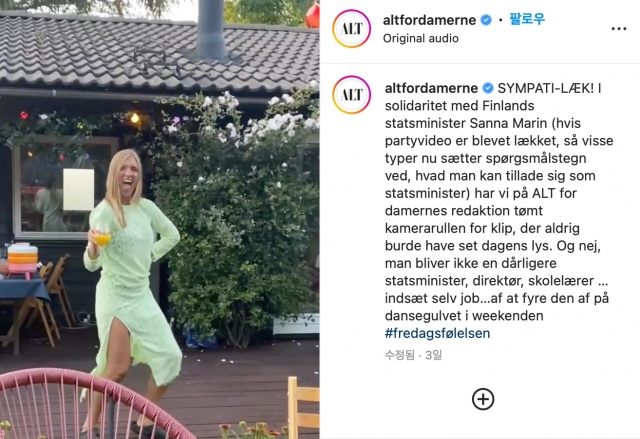Click the verified badge in the post header
Screen dimensions: 640x439
[486, 20]
